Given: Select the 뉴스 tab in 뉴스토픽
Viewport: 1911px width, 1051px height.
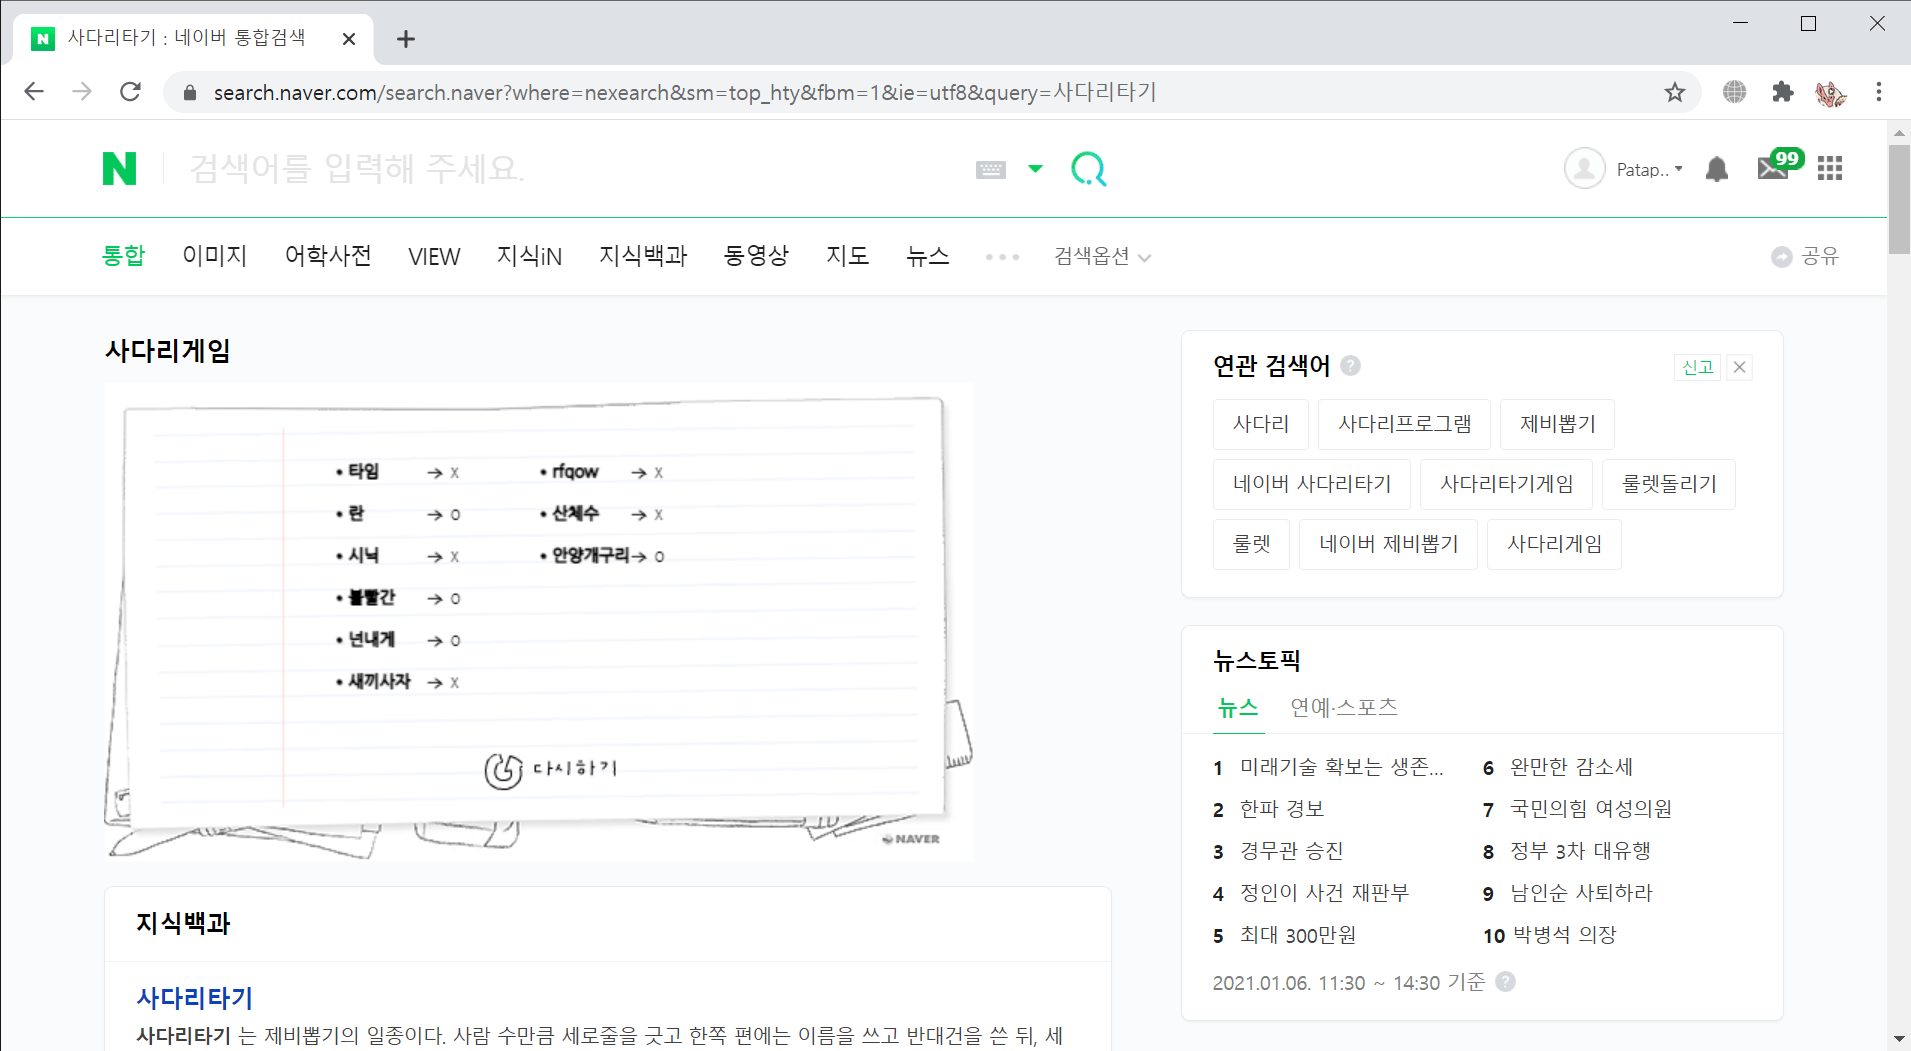Looking at the screenshot, I should [1238, 708].
